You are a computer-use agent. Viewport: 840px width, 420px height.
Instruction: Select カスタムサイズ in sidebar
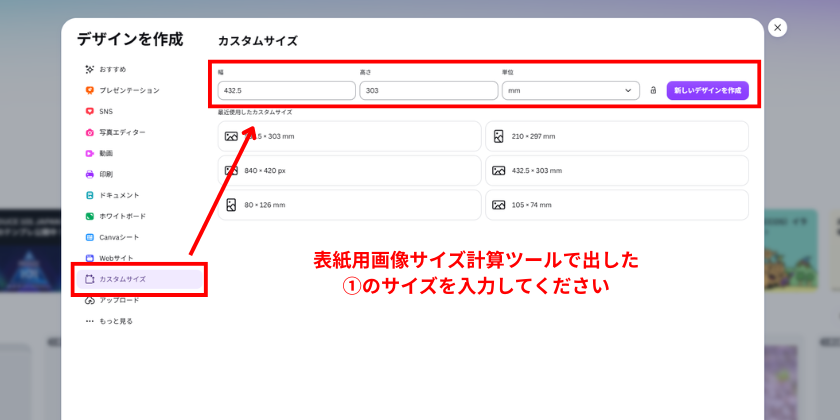tap(139, 279)
